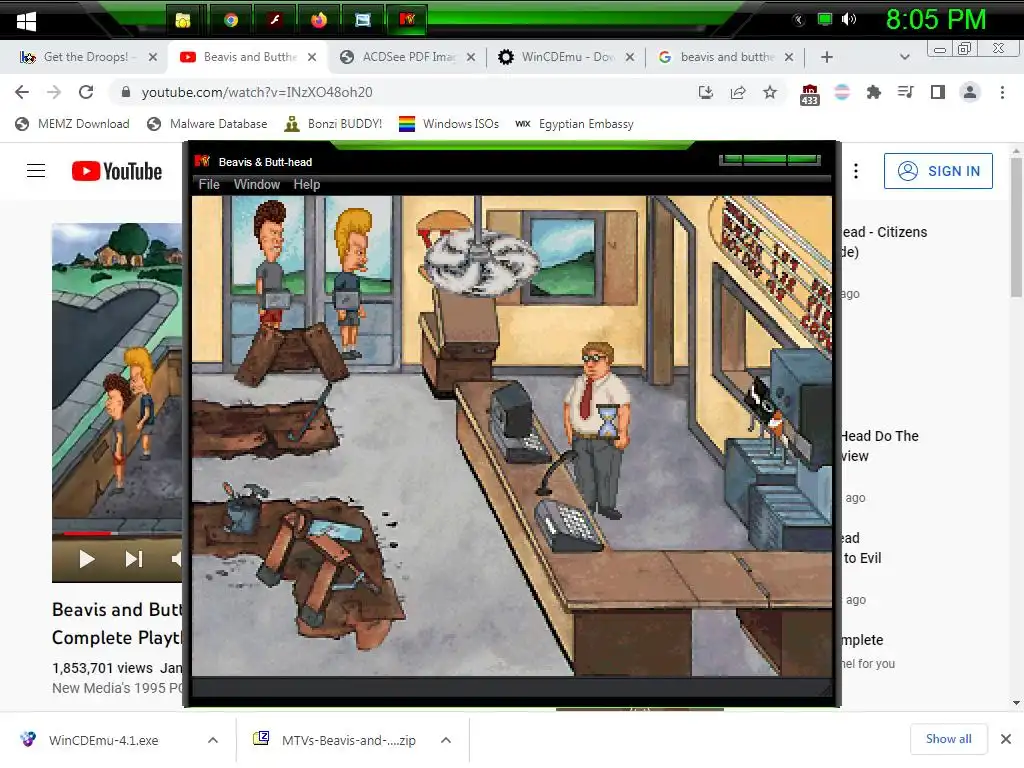Go back to the previous page
Image resolution: width=1024 pixels, height=768 pixels.
click(x=22, y=92)
